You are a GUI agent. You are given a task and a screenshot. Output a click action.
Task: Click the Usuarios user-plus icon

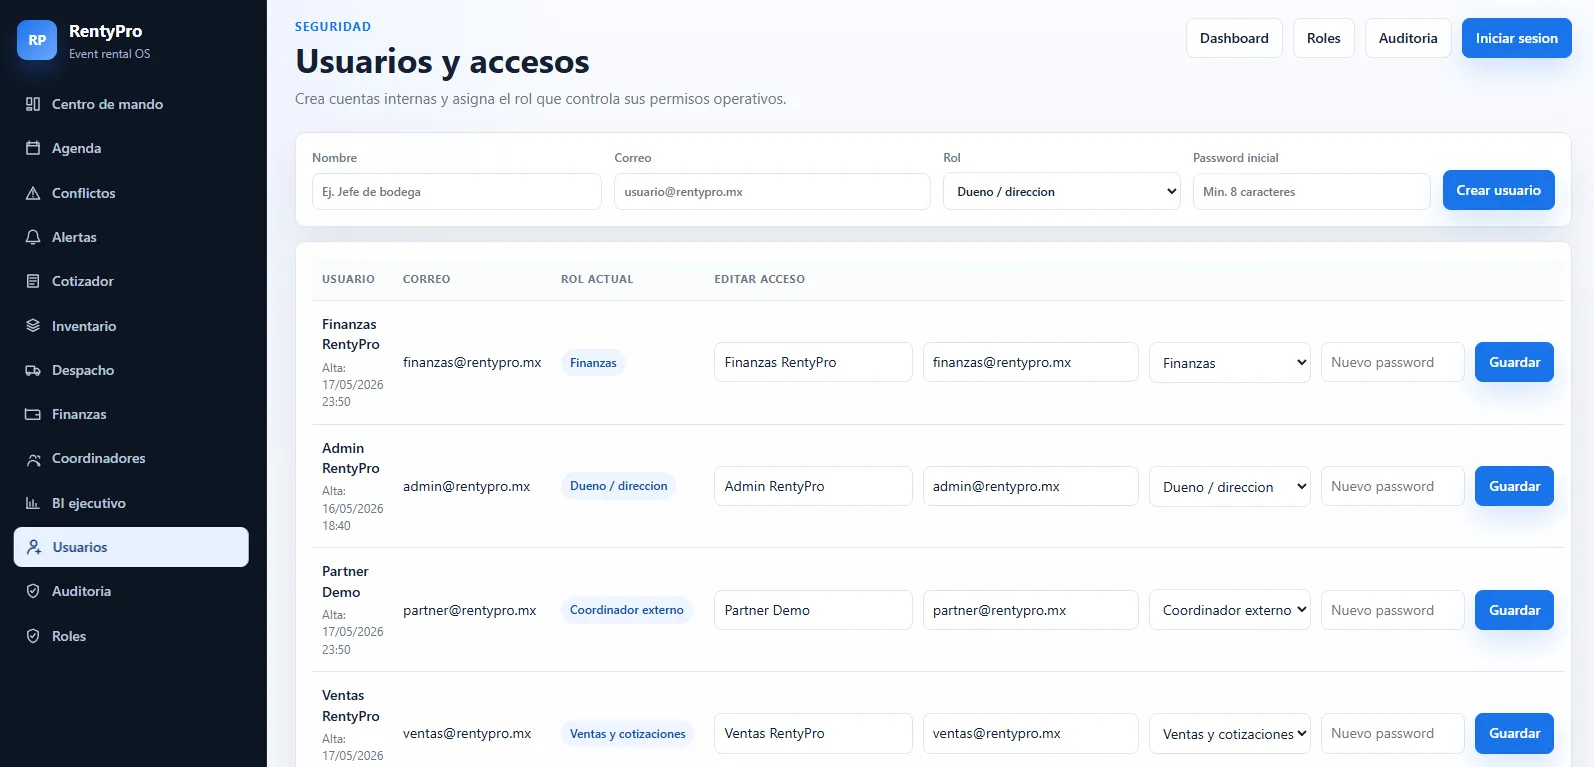(34, 547)
